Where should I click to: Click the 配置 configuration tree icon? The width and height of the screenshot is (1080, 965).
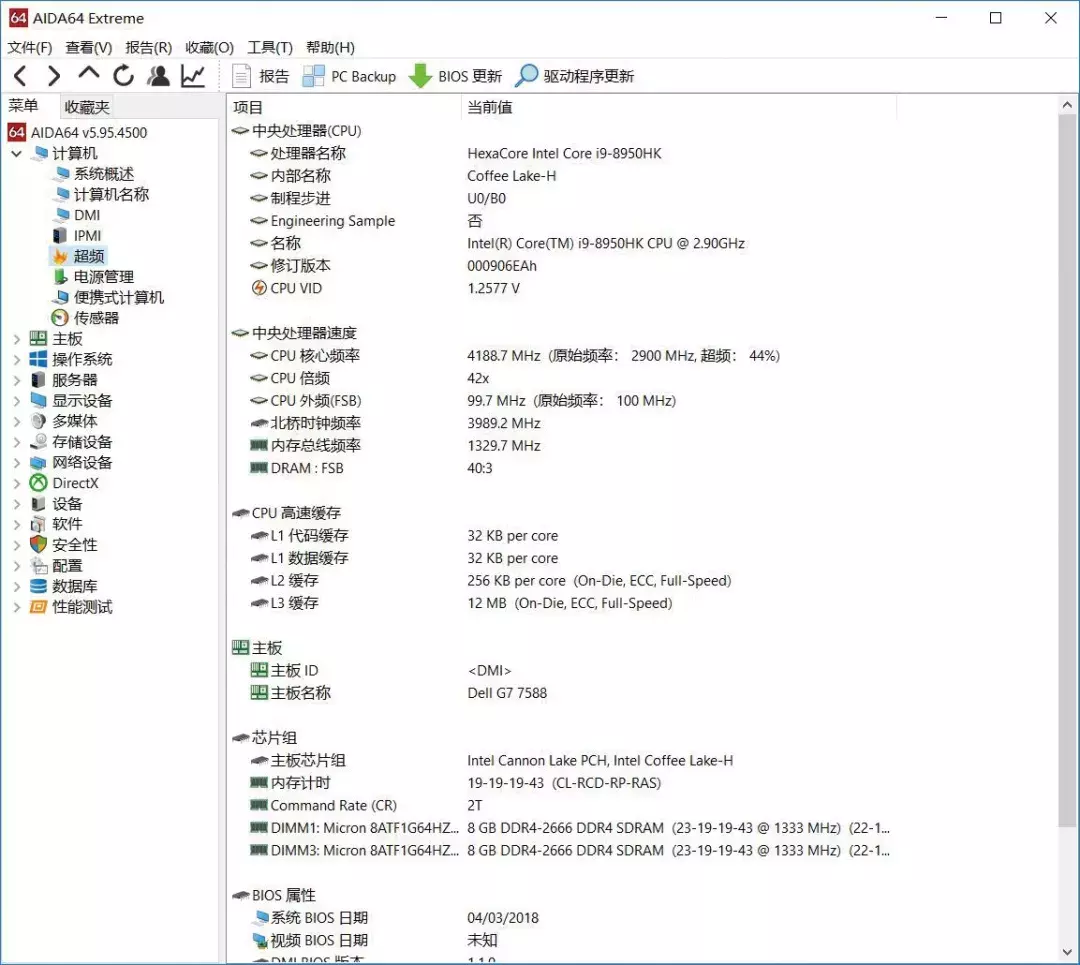point(39,566)
